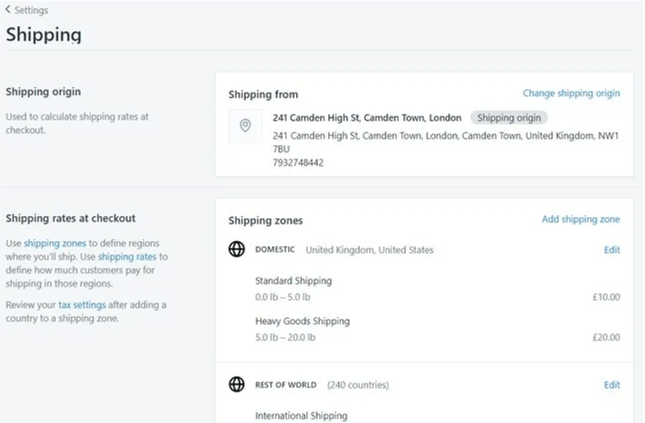Click the Shipping origin badge
The image size is (645, 423).
(509, 118)
